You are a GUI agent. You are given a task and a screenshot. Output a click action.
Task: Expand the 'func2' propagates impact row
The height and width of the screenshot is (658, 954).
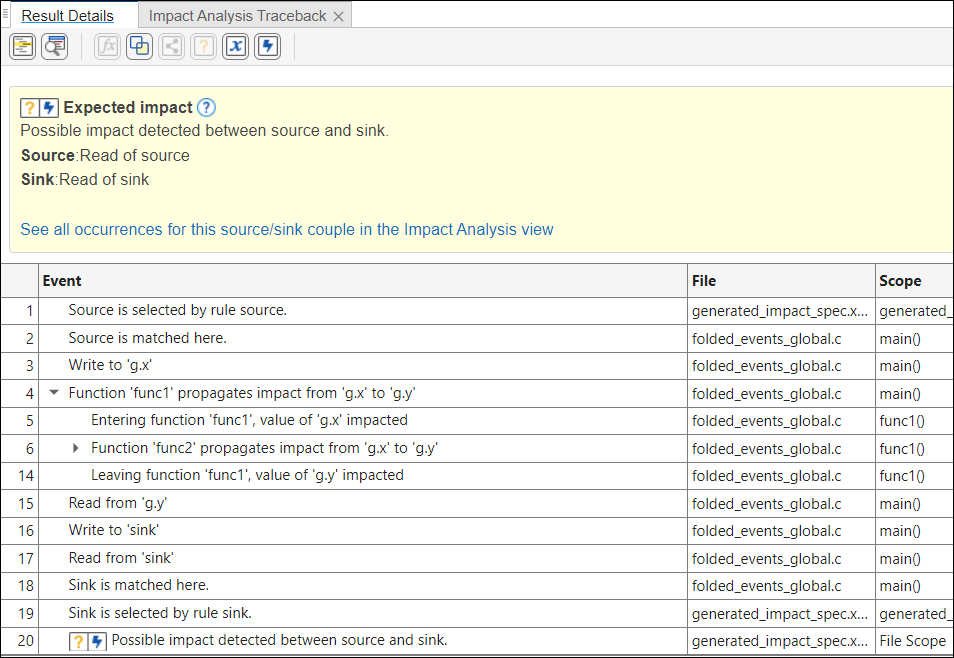pyautogui.click(x=76, y=449)
